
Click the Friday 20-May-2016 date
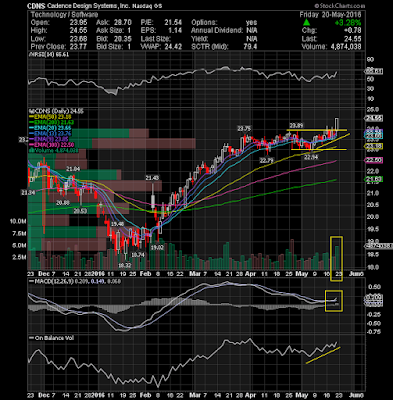[330, 15]
